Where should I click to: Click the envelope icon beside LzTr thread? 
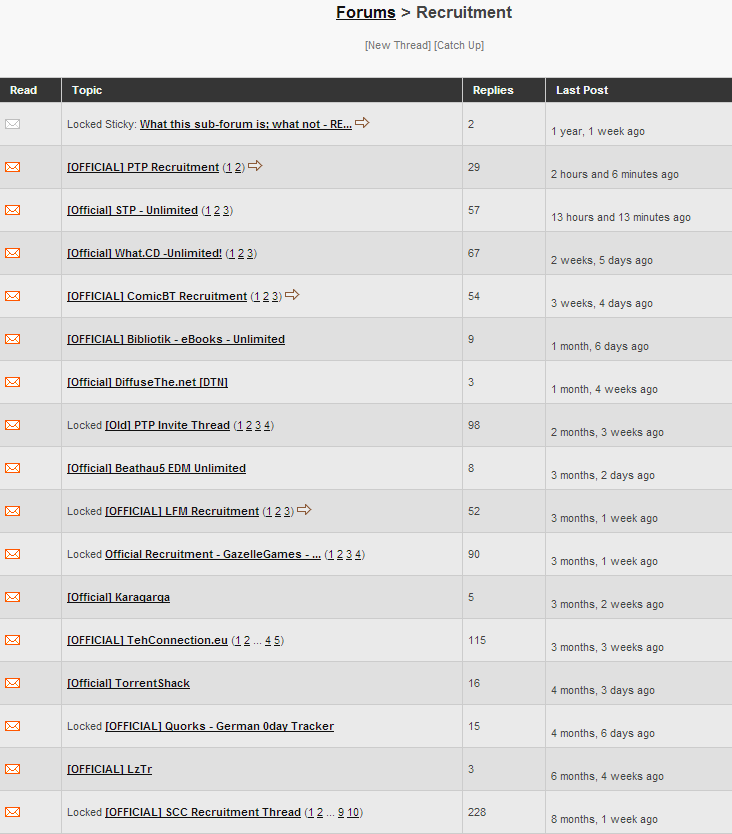13,769
